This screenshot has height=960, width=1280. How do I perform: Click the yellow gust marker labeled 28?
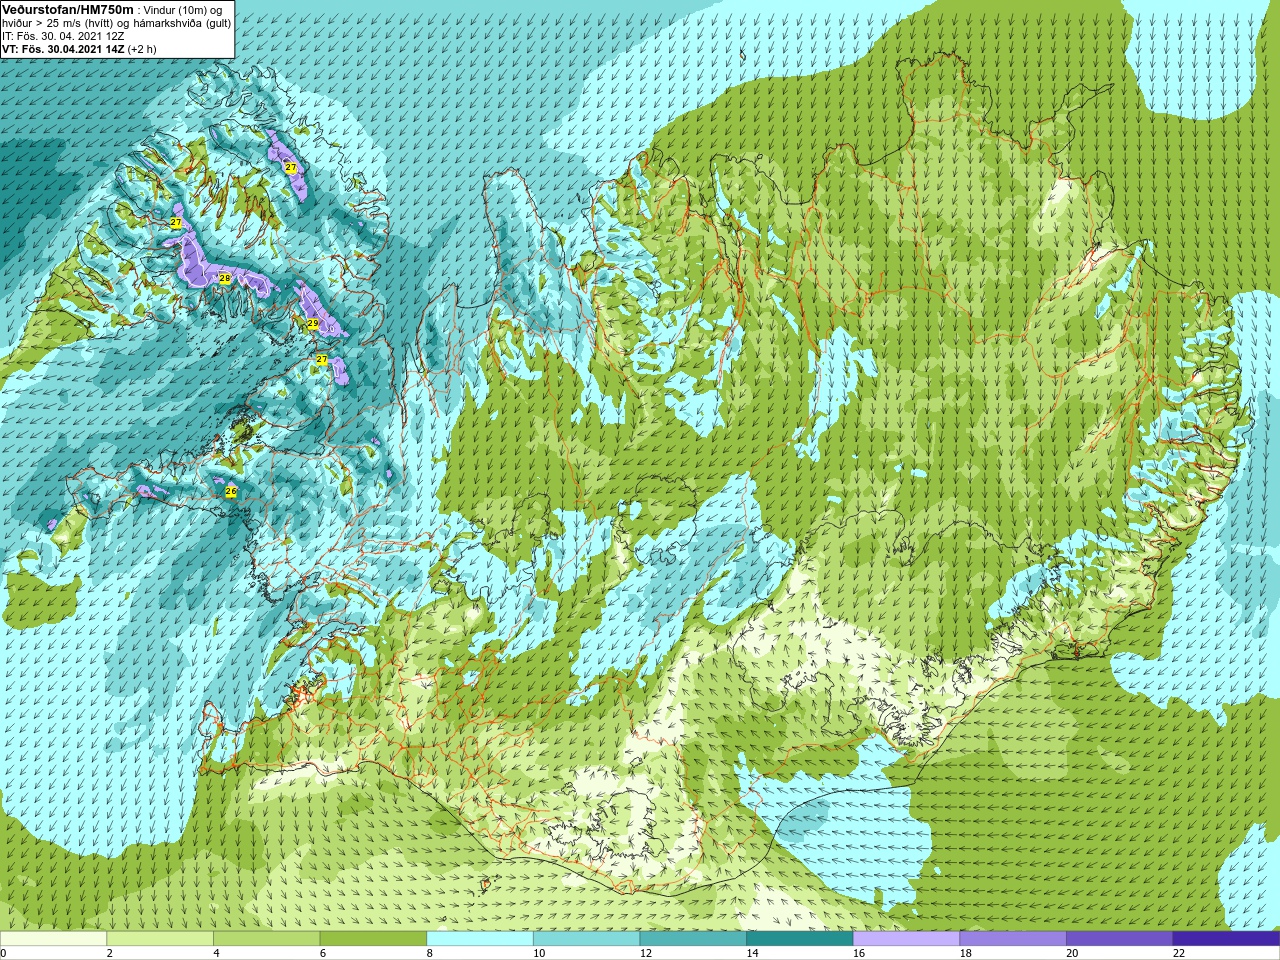225,278
